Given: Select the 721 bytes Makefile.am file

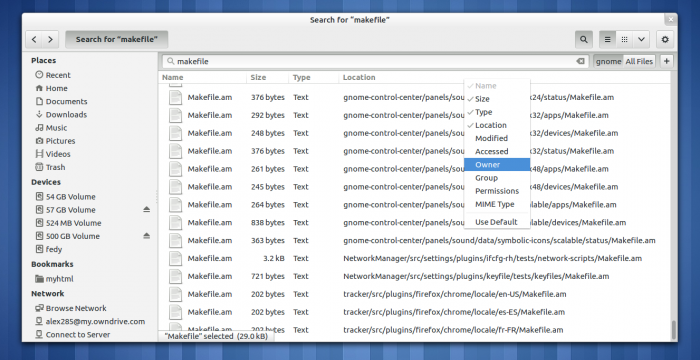Looking at the screenshot, I should 414,276.
